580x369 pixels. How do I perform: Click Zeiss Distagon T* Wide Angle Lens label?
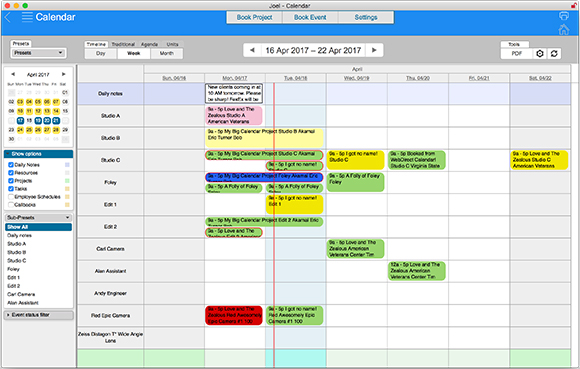click(x=110, y=337)
